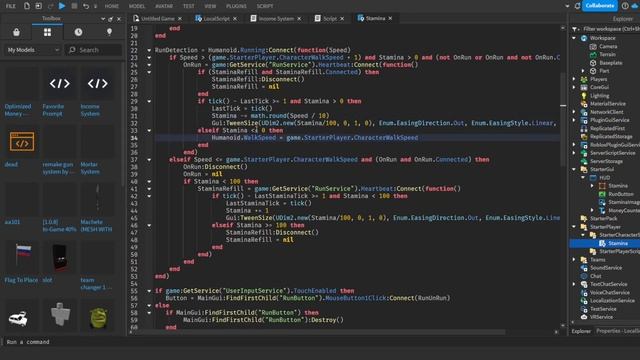This screenshot has width=640, height=360.
Task: Close the Stamina script tab
Action: pyautogui.click(x=390, y=18)
